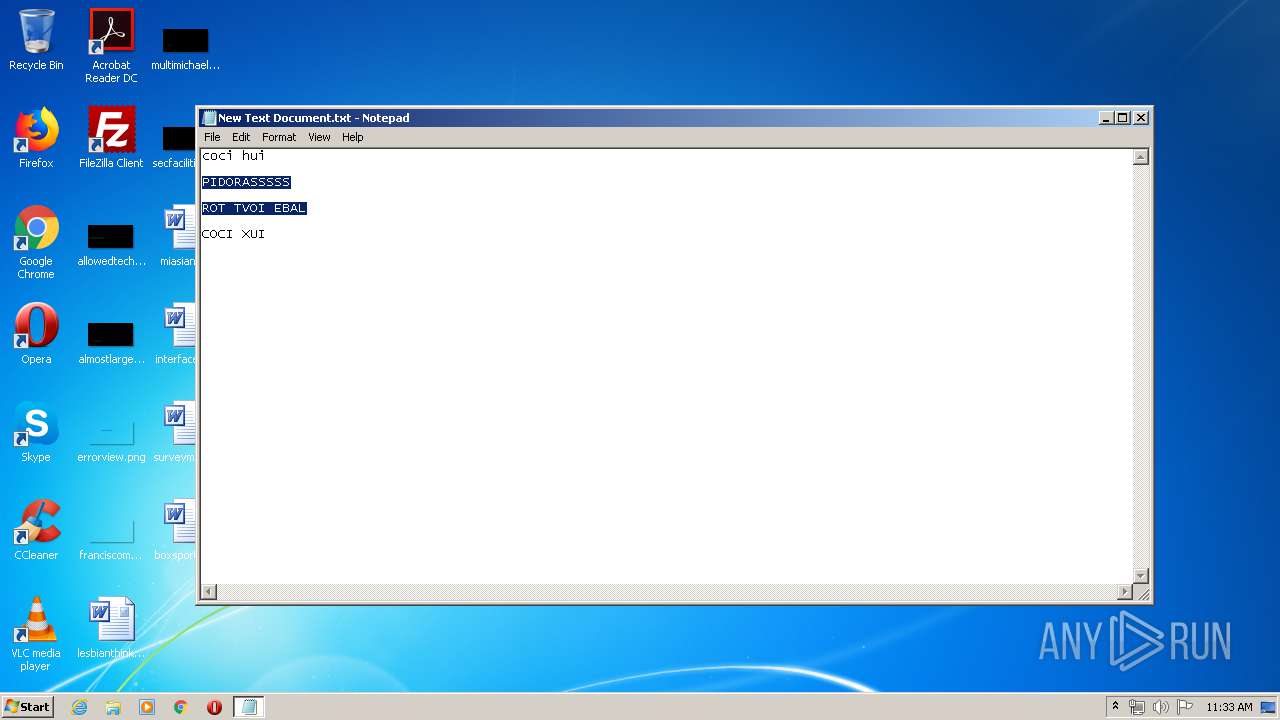Open Notepad's File menu
Screen dimensions: 1280x720
[x=212, y=137]
